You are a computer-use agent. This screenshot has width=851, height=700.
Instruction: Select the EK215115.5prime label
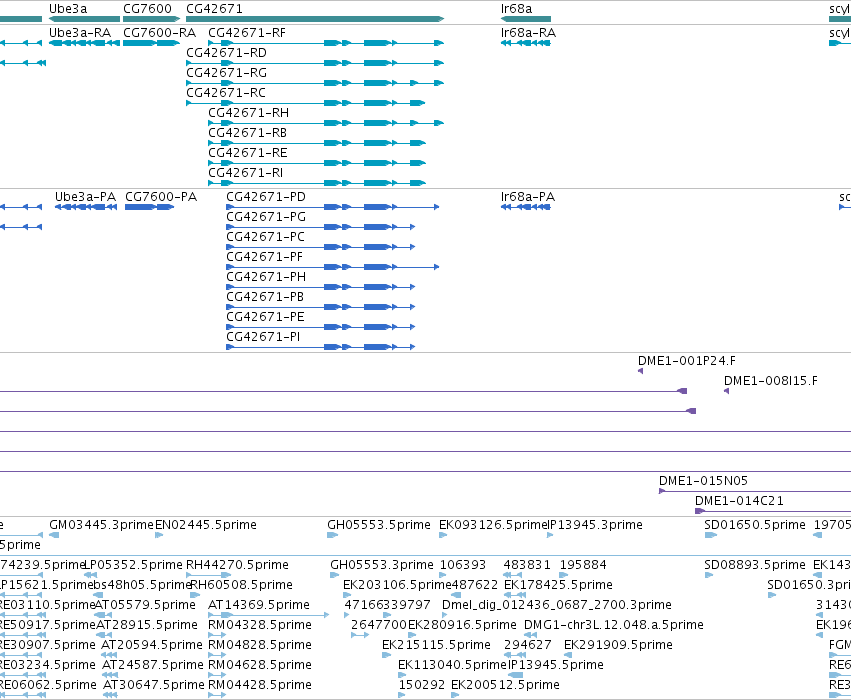coord(436,645)
